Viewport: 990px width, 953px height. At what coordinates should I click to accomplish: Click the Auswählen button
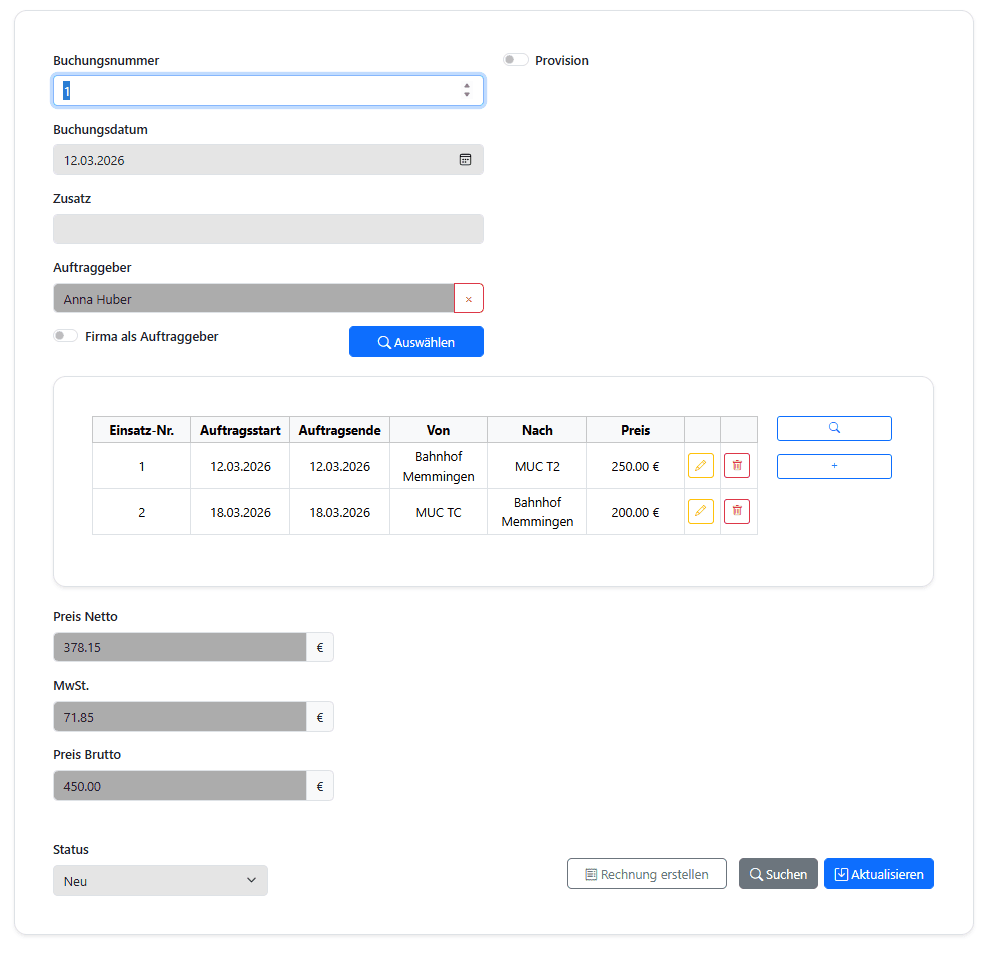pyautogui.click(x=416, y=341)
